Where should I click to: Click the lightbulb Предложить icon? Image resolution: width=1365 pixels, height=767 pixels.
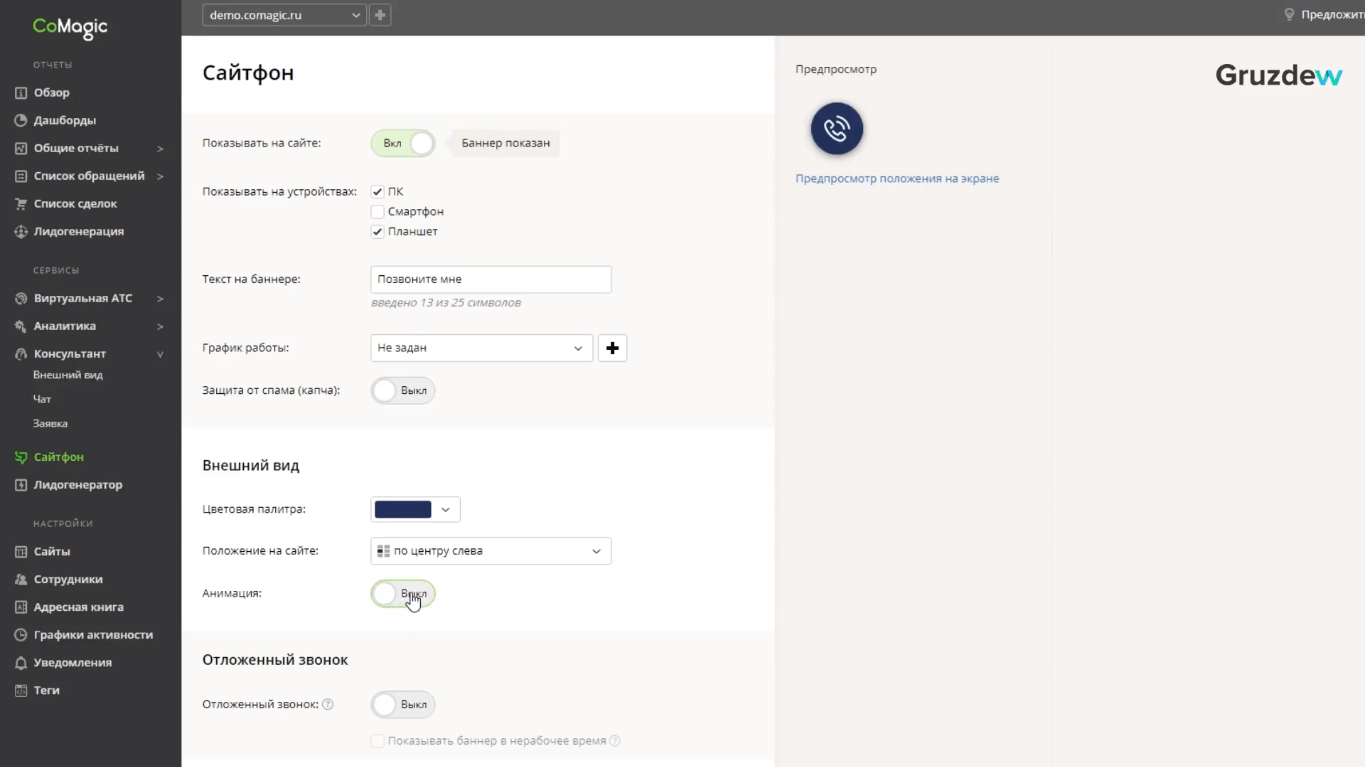pyautogui.click(x=1289, y=15)
